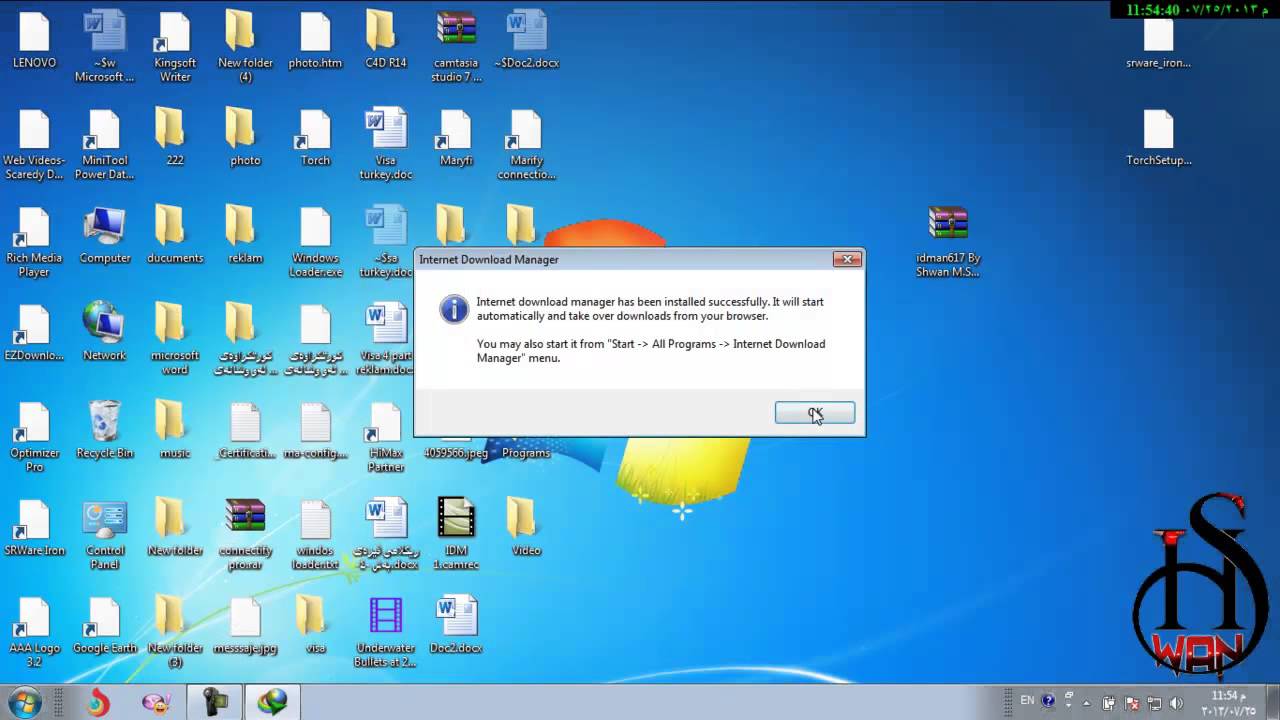
Task: Close the Internet Download Manager dialog
Action: coord(847,259)
